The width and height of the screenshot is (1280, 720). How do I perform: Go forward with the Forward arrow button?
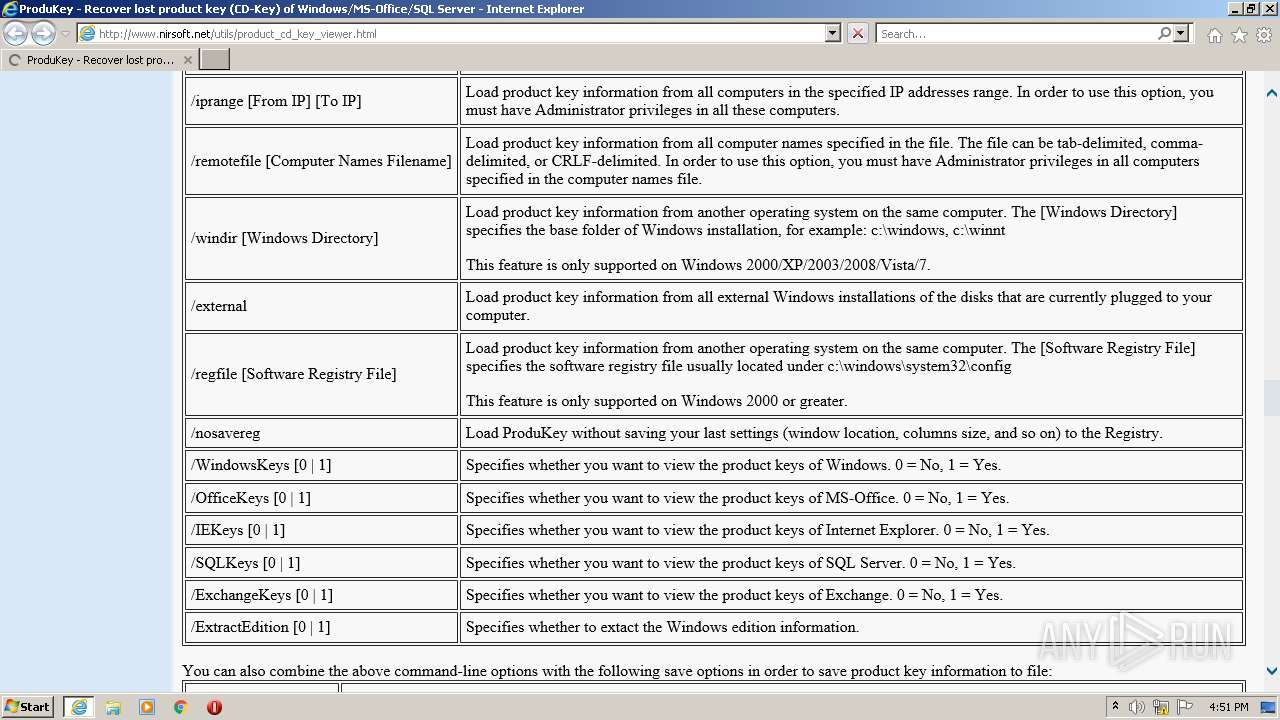(x=43, y=34)
